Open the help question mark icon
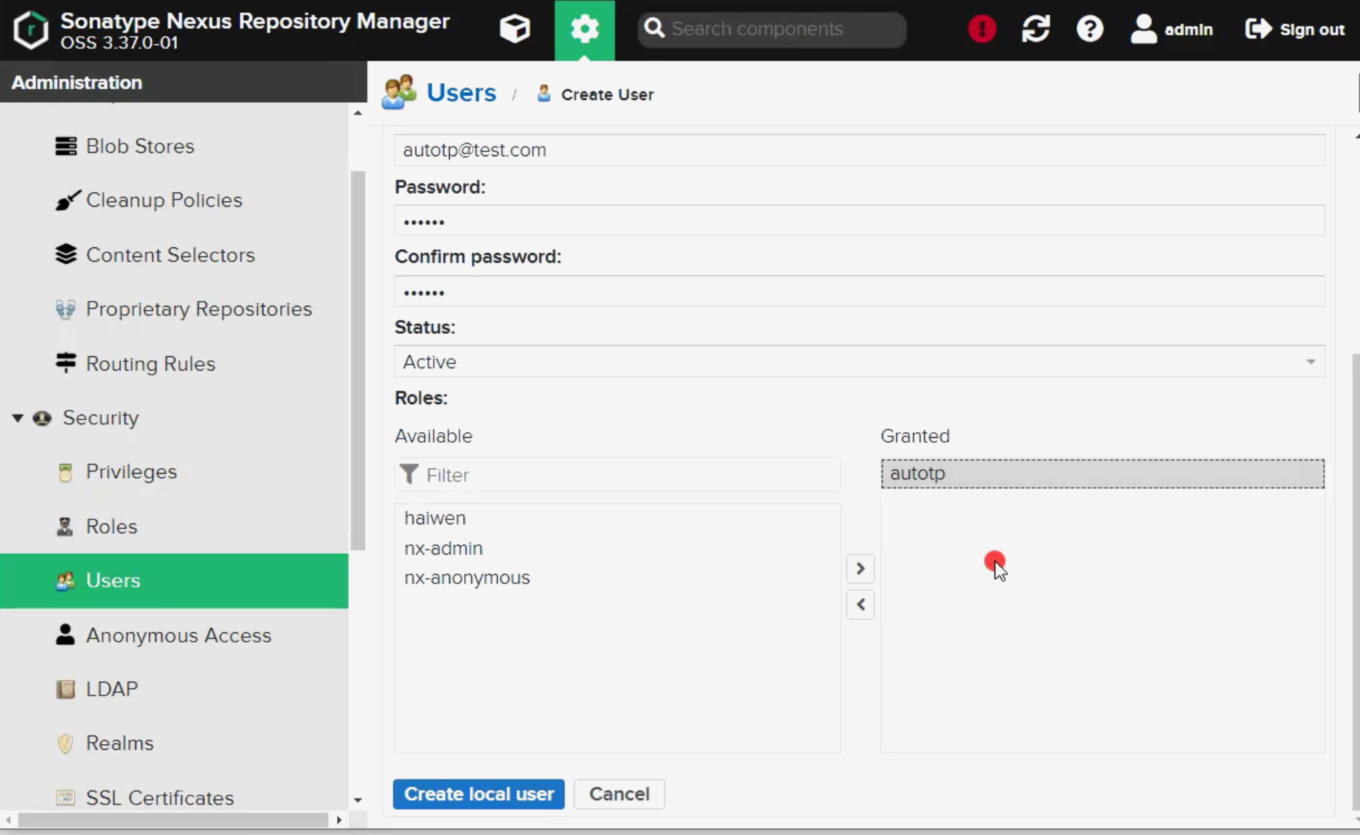The height and width of the screenshot is (835, 1360). click(1090, 29)
